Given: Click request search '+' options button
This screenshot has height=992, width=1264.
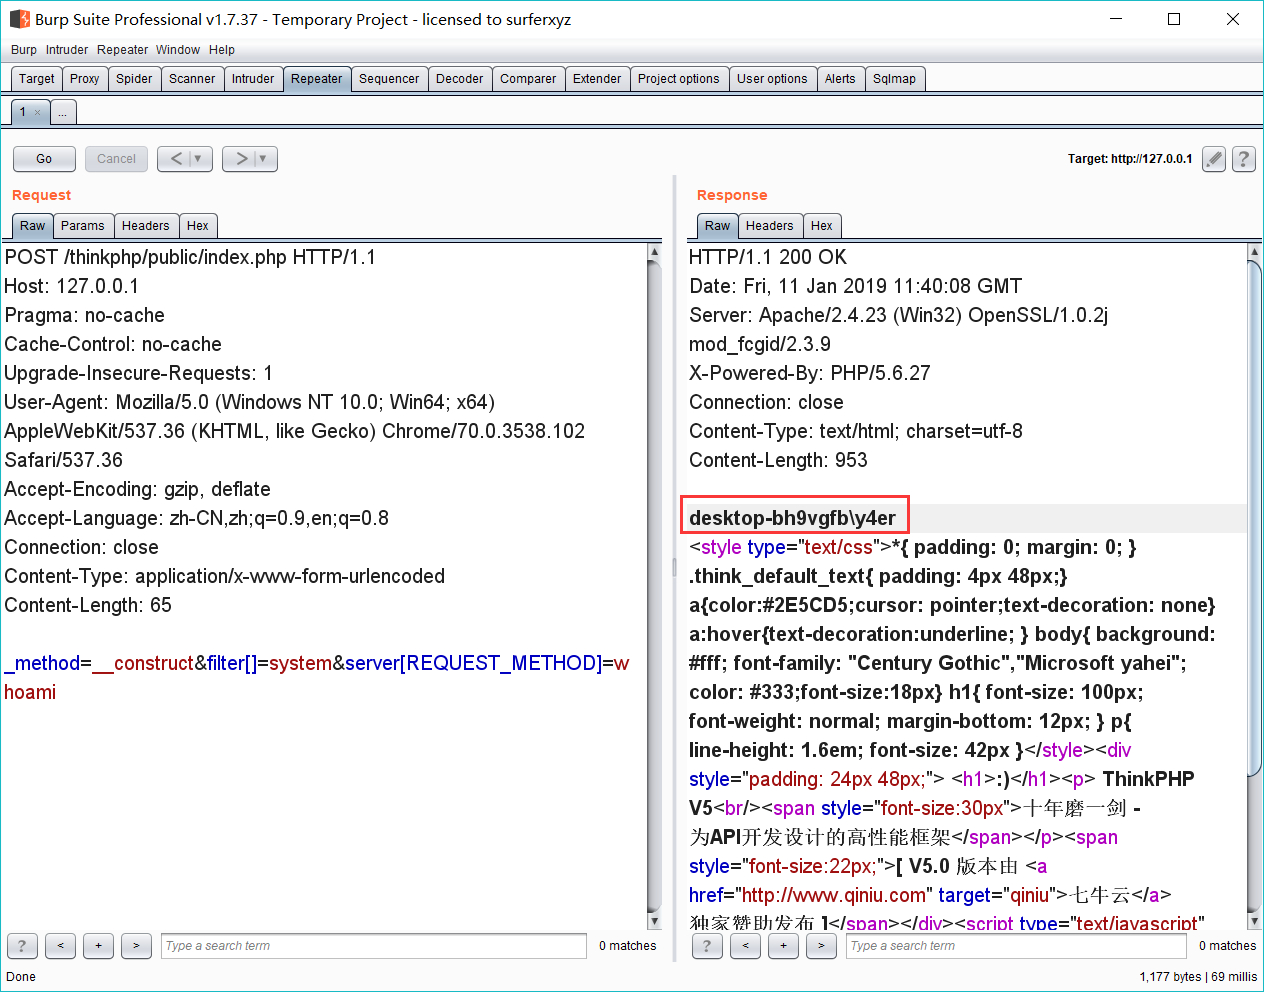Looking at the screenshot, I should point(98,945).
